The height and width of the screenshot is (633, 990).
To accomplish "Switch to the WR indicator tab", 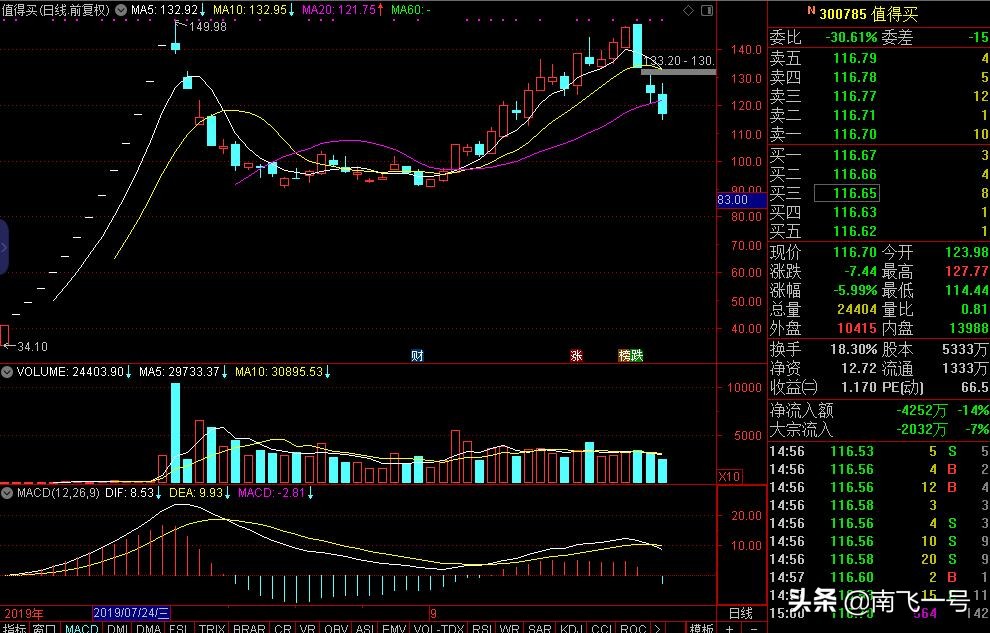I will pos(510,628).
